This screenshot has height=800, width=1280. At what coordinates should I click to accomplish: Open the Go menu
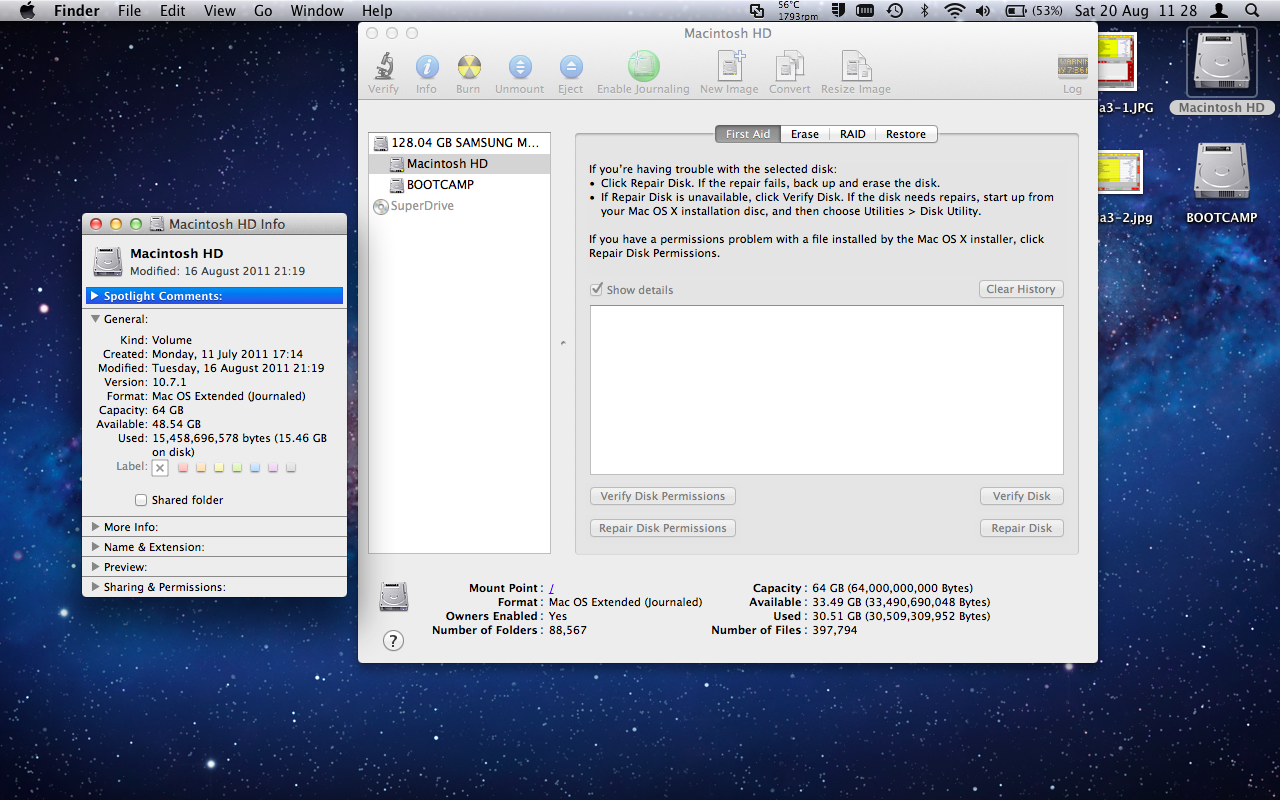(263, 11)
